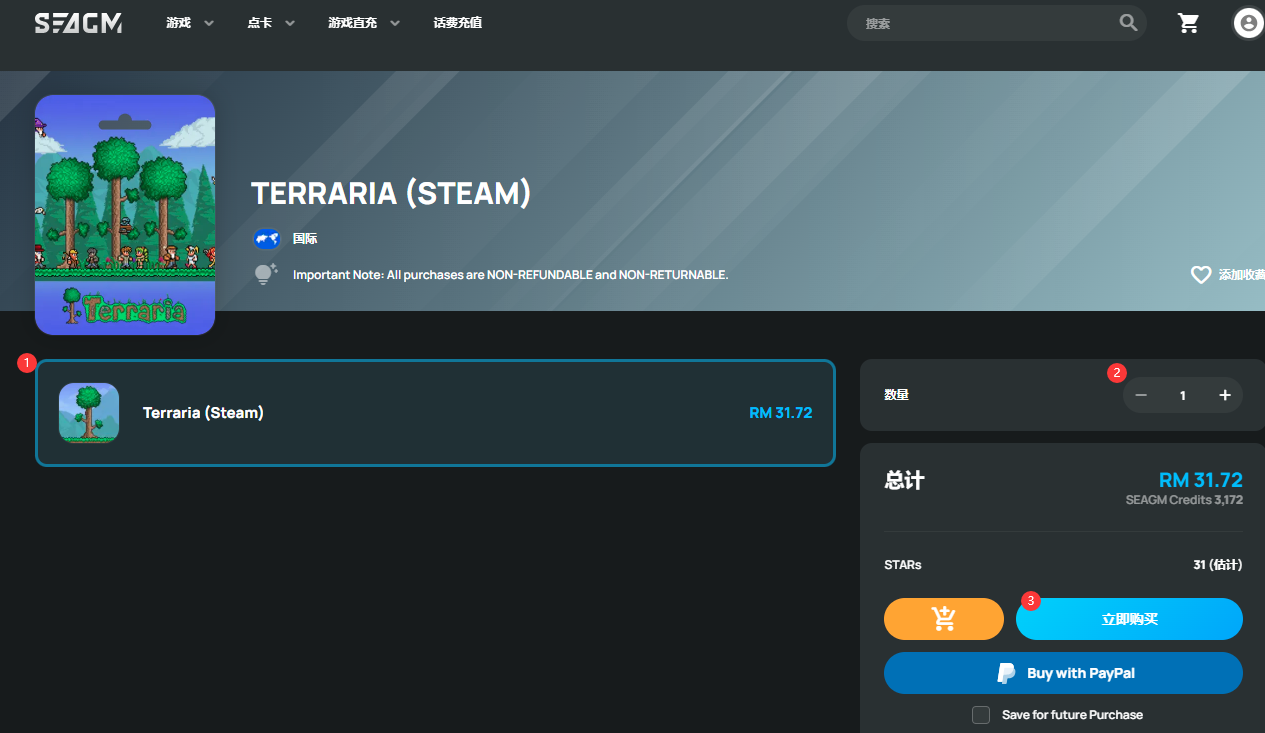Image resolution: width=1265 pixels, height=733 pixels.
Task: Click the 国际 region globe icon
Action: click(266, 239)
